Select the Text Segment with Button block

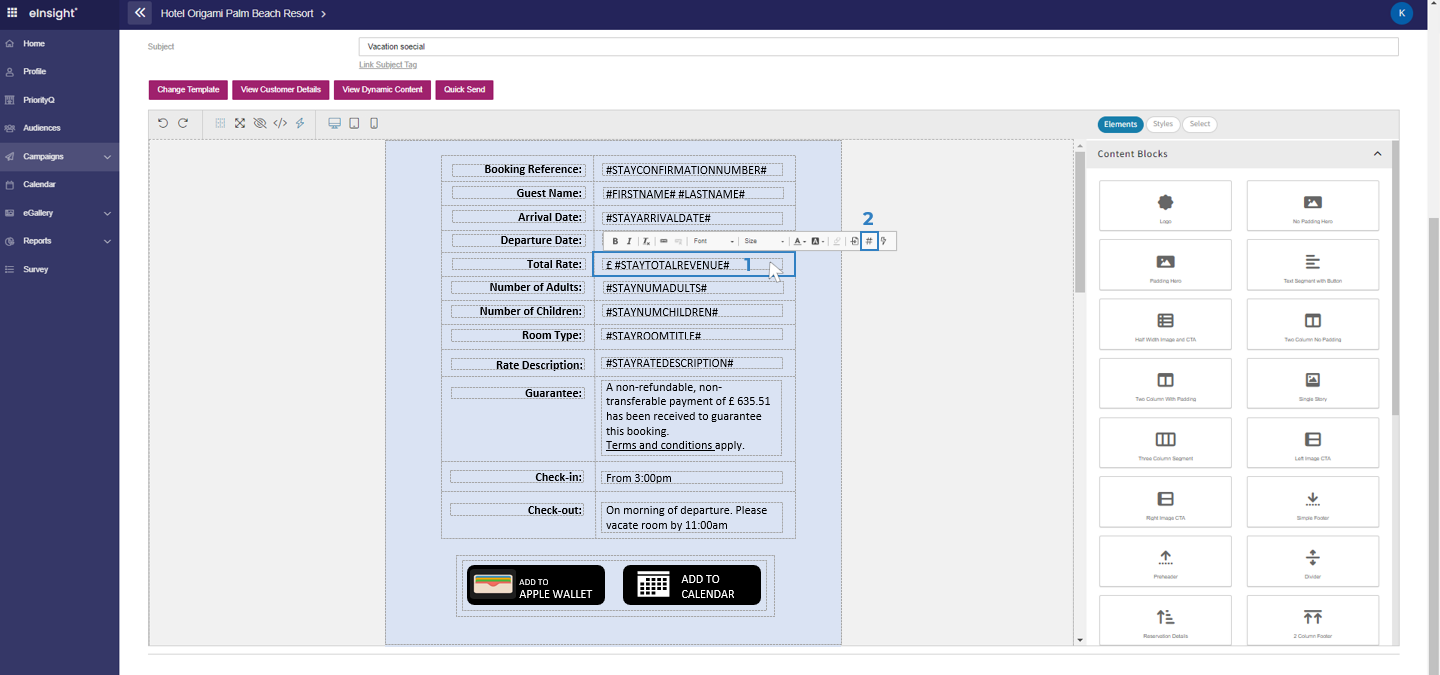(x=1313, y=265)
